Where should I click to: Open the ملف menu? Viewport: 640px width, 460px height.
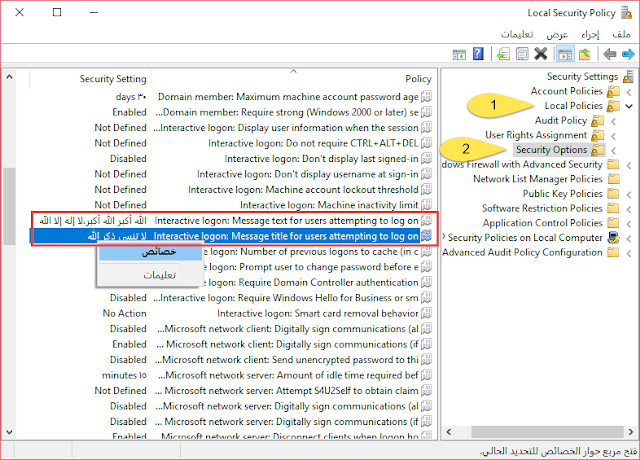tap(621, 34)
